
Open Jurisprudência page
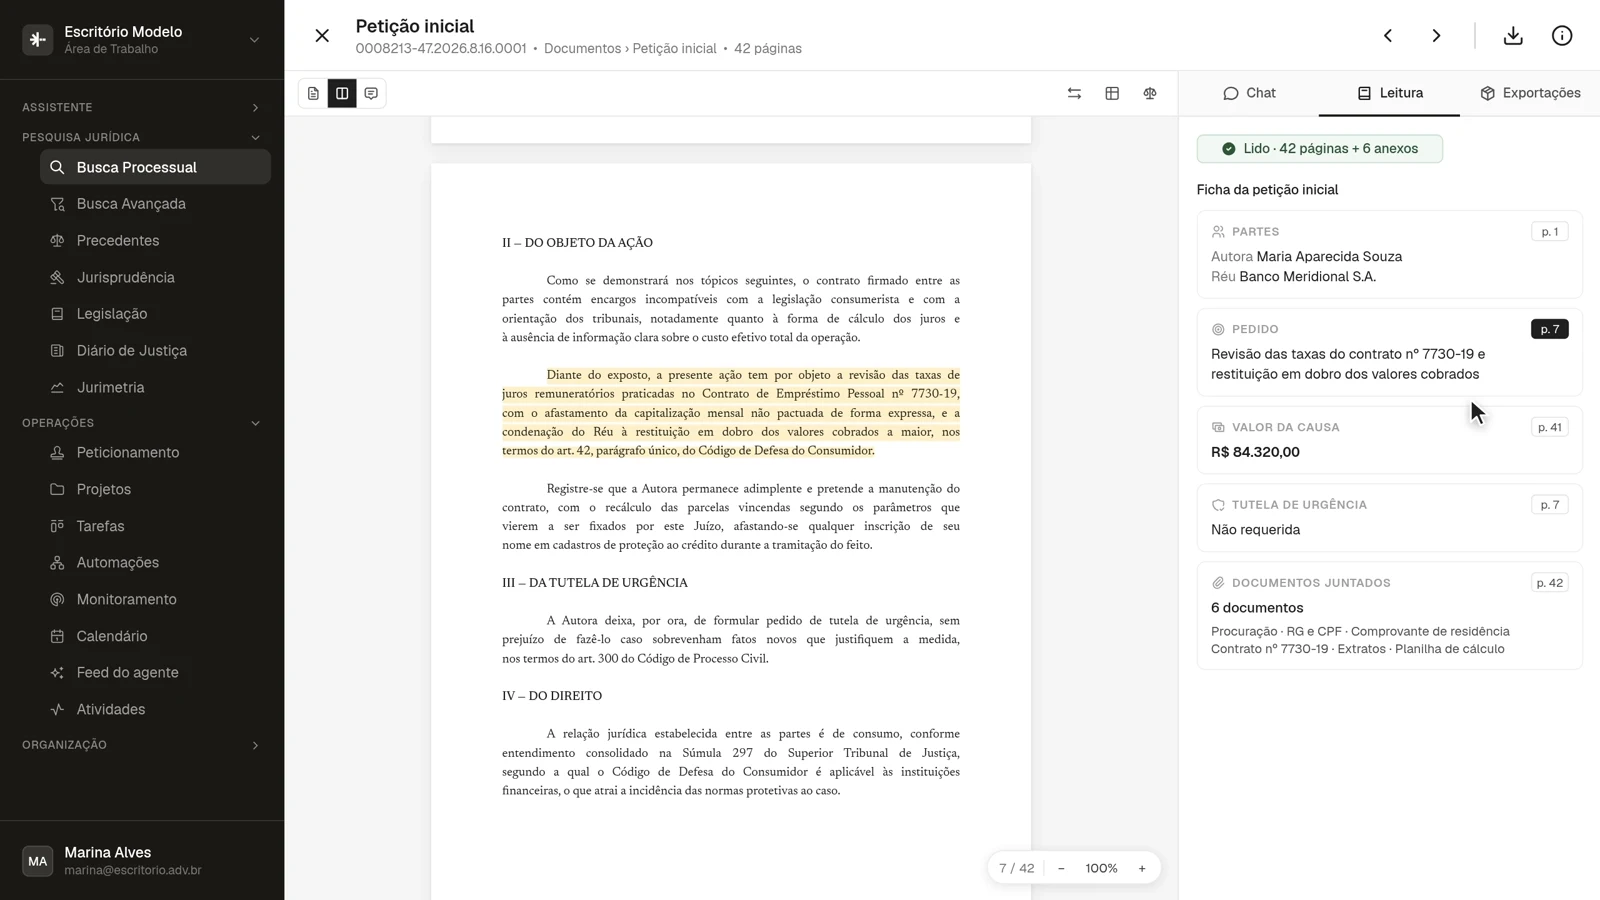point(155,277)
